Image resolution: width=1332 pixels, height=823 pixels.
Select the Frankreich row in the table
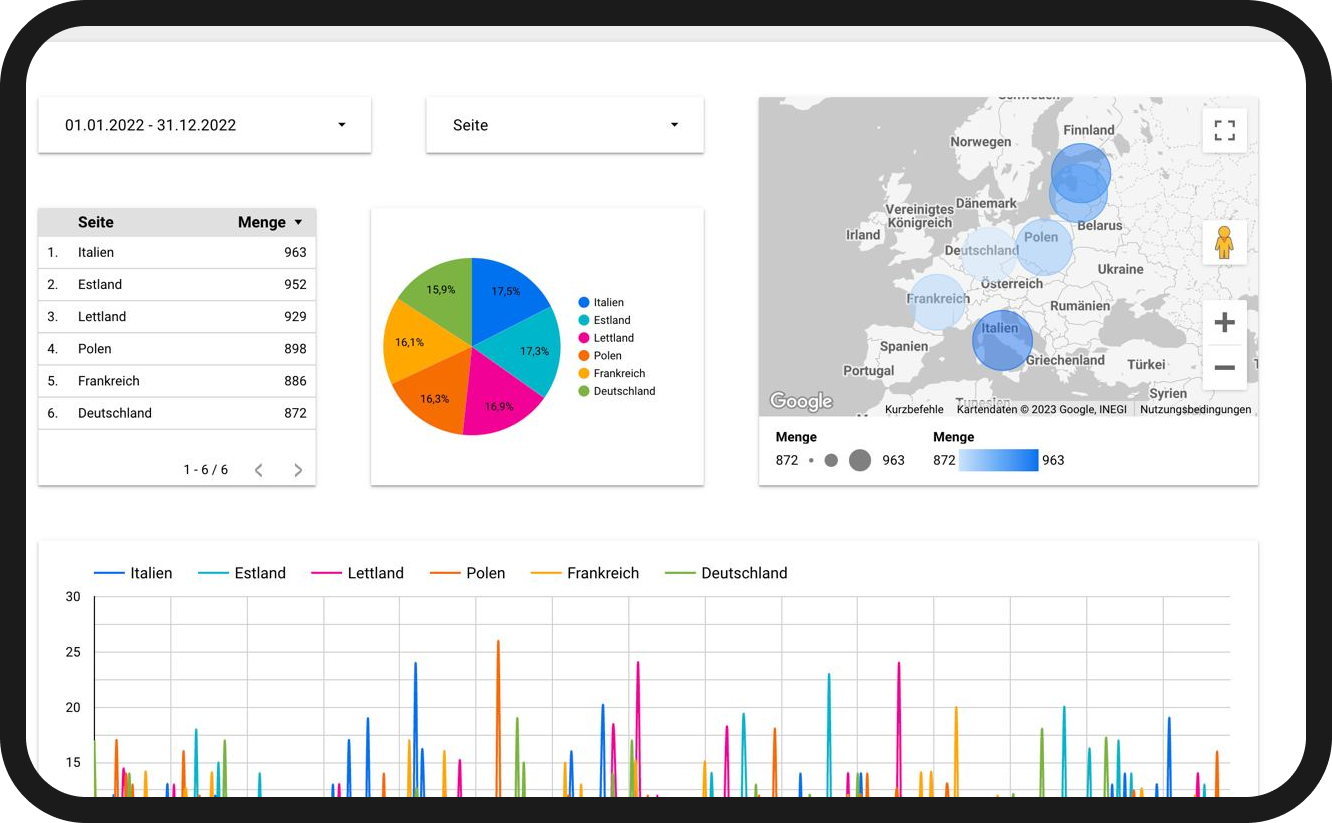[177, 381]
